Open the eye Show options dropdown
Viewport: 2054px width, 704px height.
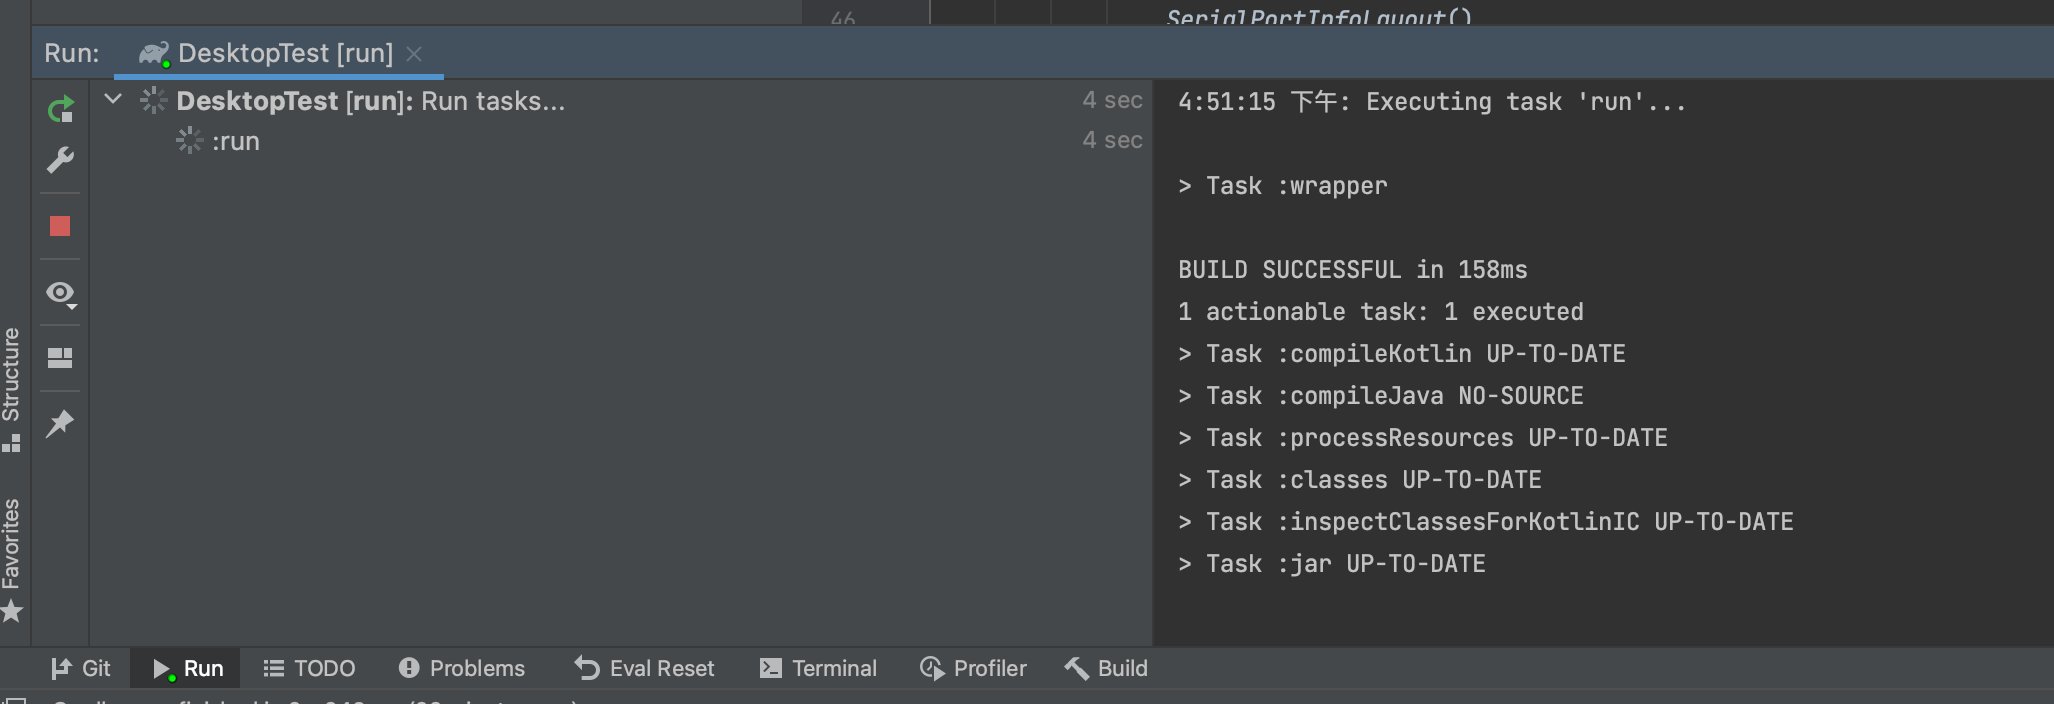click(60, 293)
